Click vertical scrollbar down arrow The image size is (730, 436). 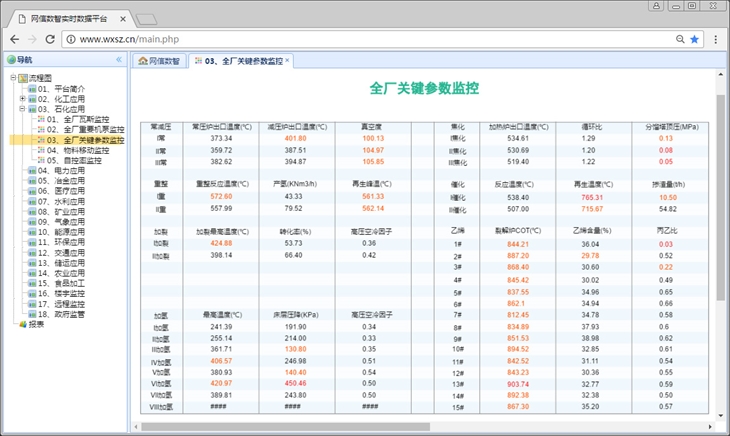(721, 416)
